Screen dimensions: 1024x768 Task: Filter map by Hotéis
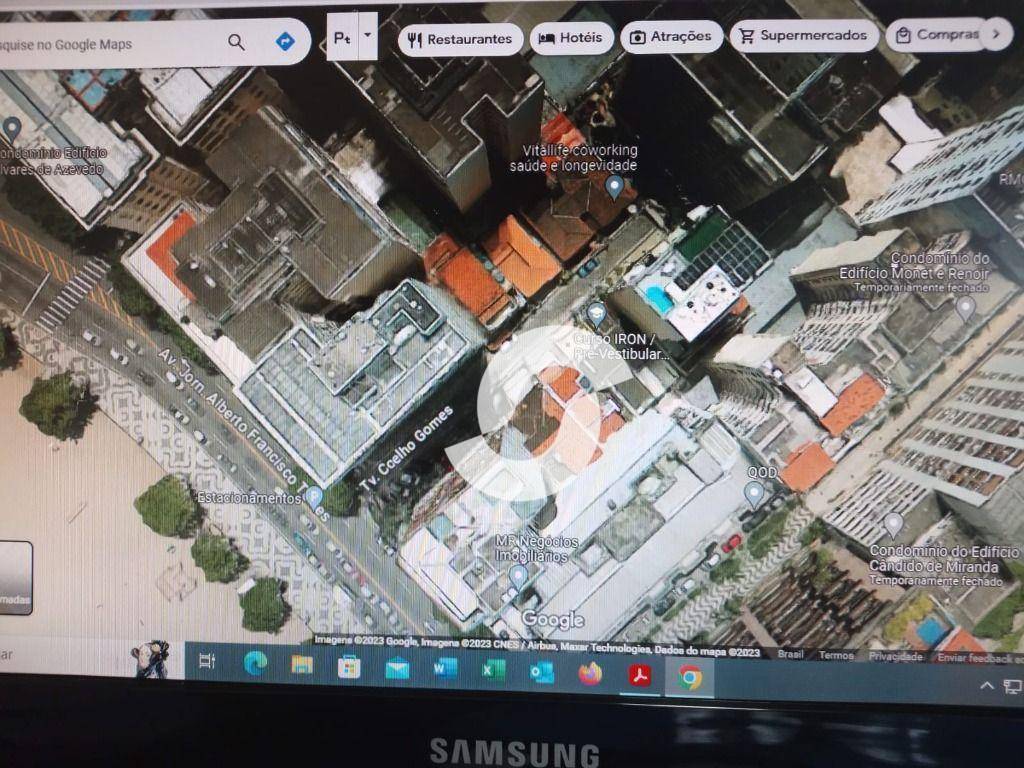click(571, 38)
